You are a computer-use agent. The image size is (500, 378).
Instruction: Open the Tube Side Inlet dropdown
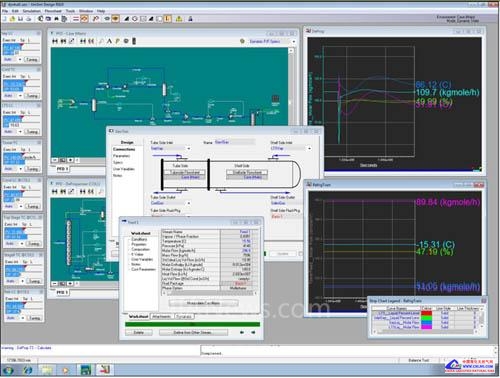pos(189,148)
